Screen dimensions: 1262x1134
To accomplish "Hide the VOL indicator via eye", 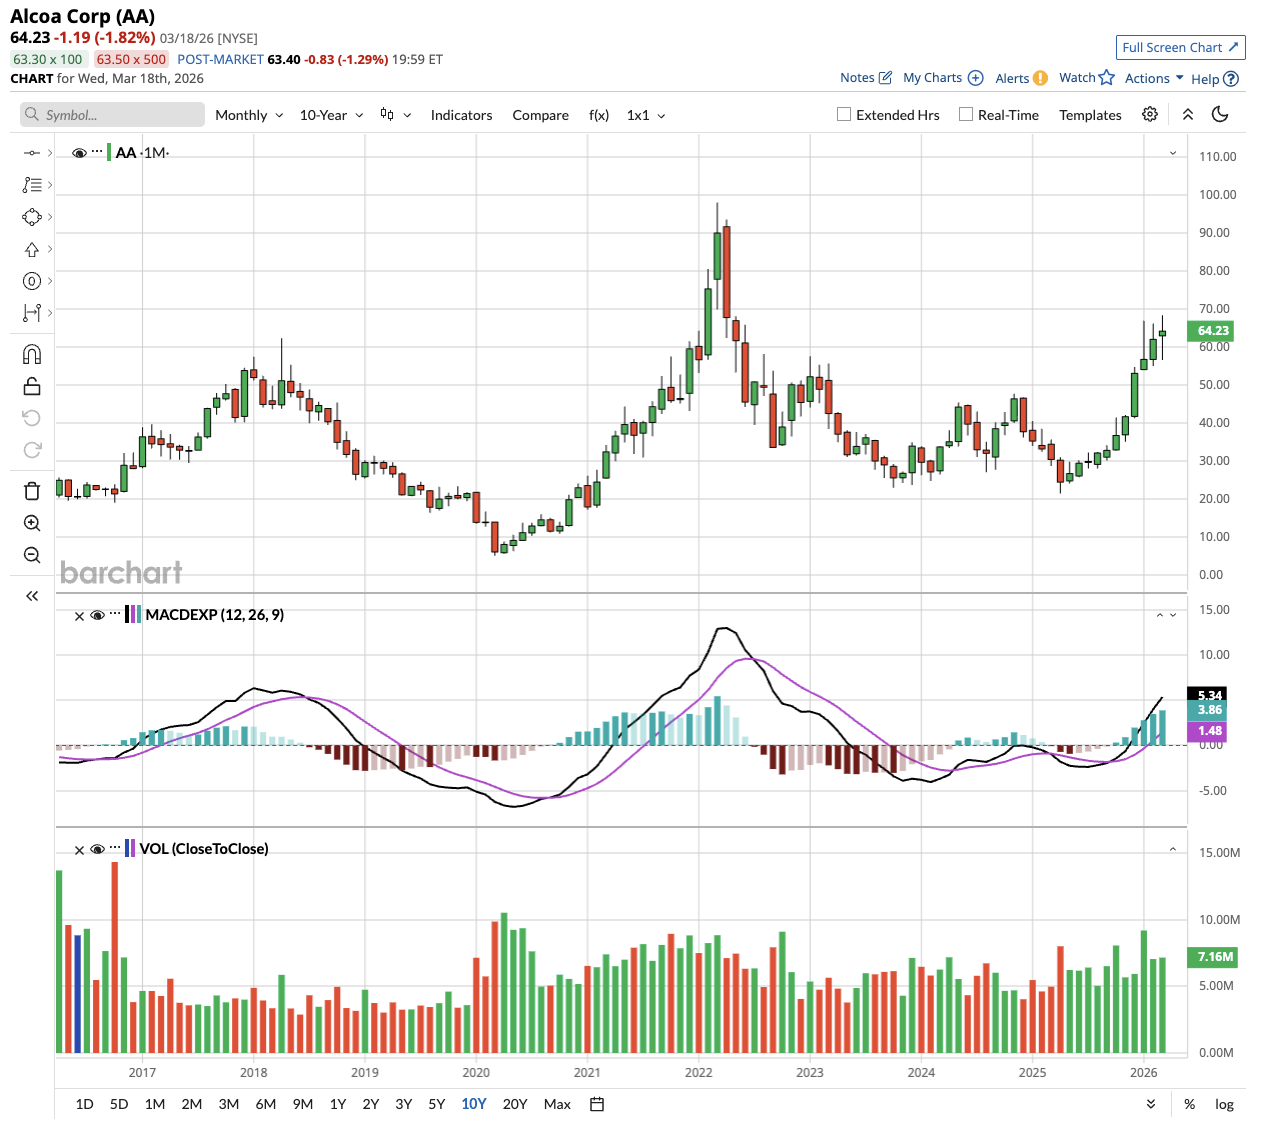I will [x=97, y=849].
